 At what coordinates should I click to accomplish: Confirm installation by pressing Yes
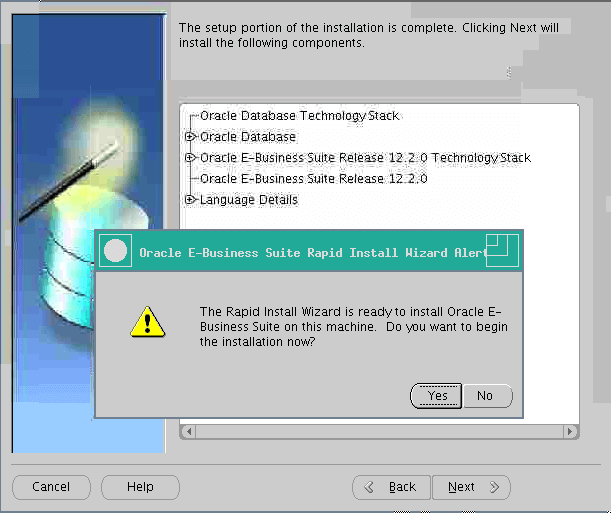[x=437, y=396]
